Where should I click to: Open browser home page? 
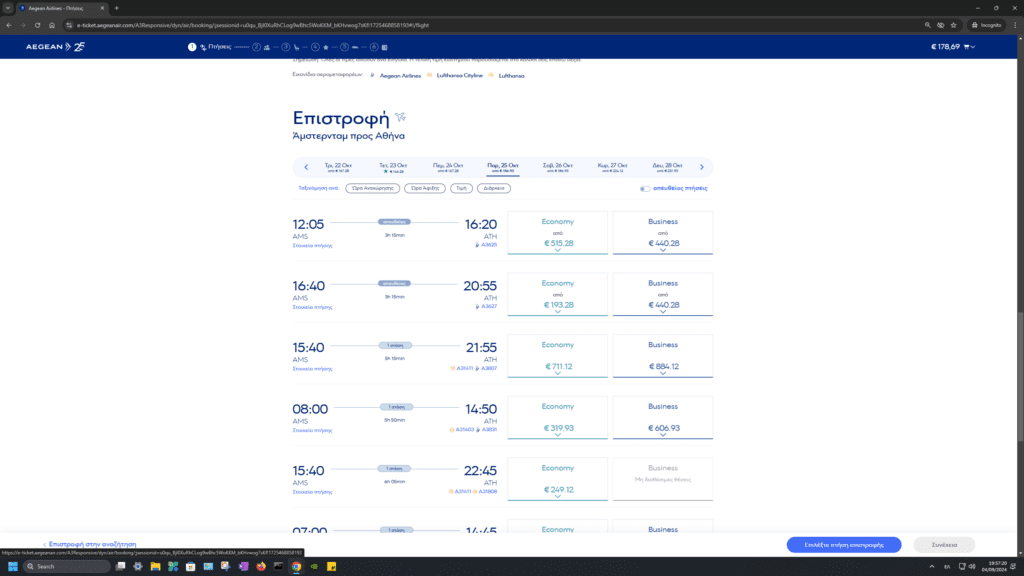click(52, 25)
